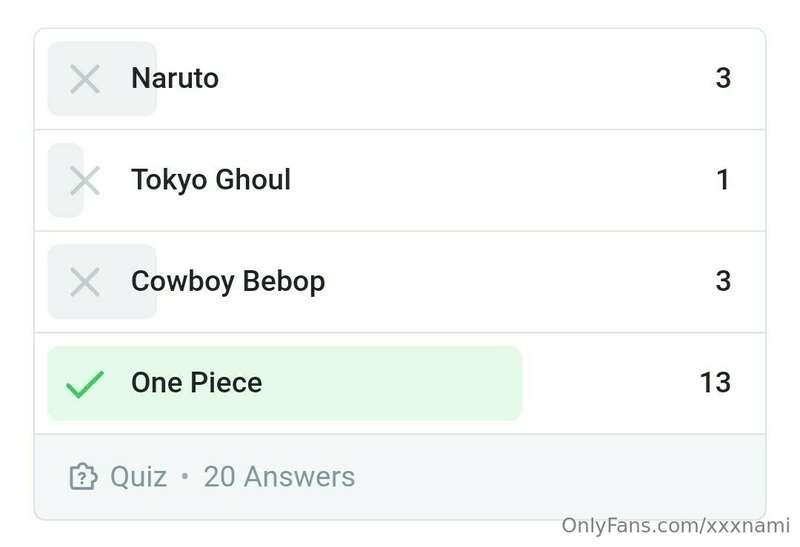Click the OnlyFans.com/xxxnami watermark link
This screenshot has height=547, width=800.
676,525
